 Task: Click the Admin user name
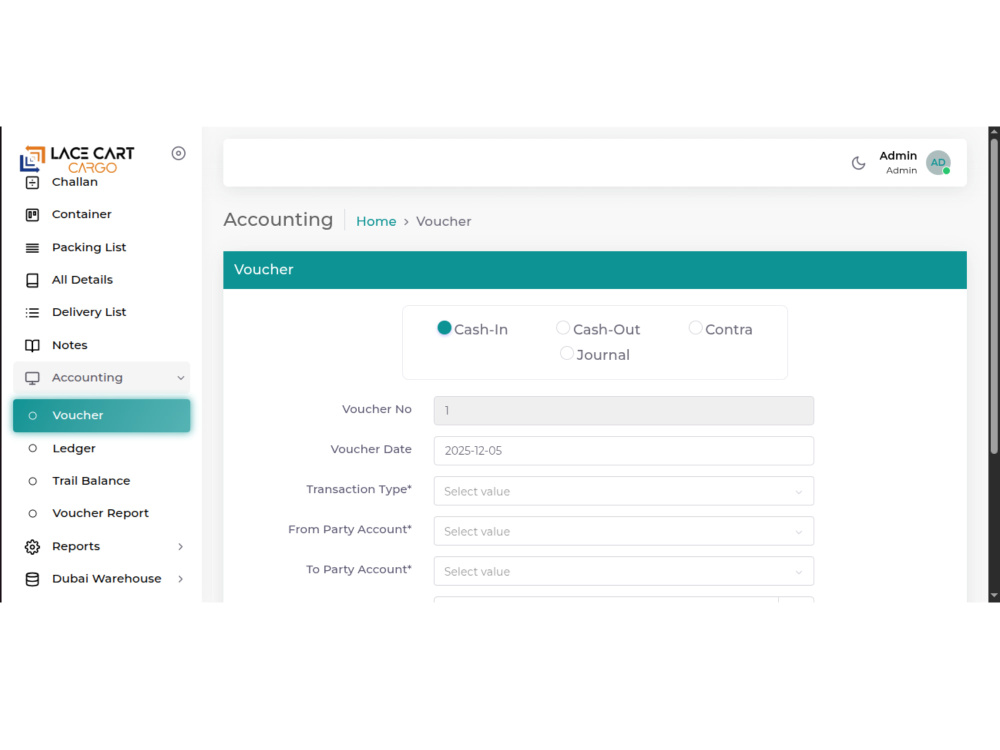point(898,156)
